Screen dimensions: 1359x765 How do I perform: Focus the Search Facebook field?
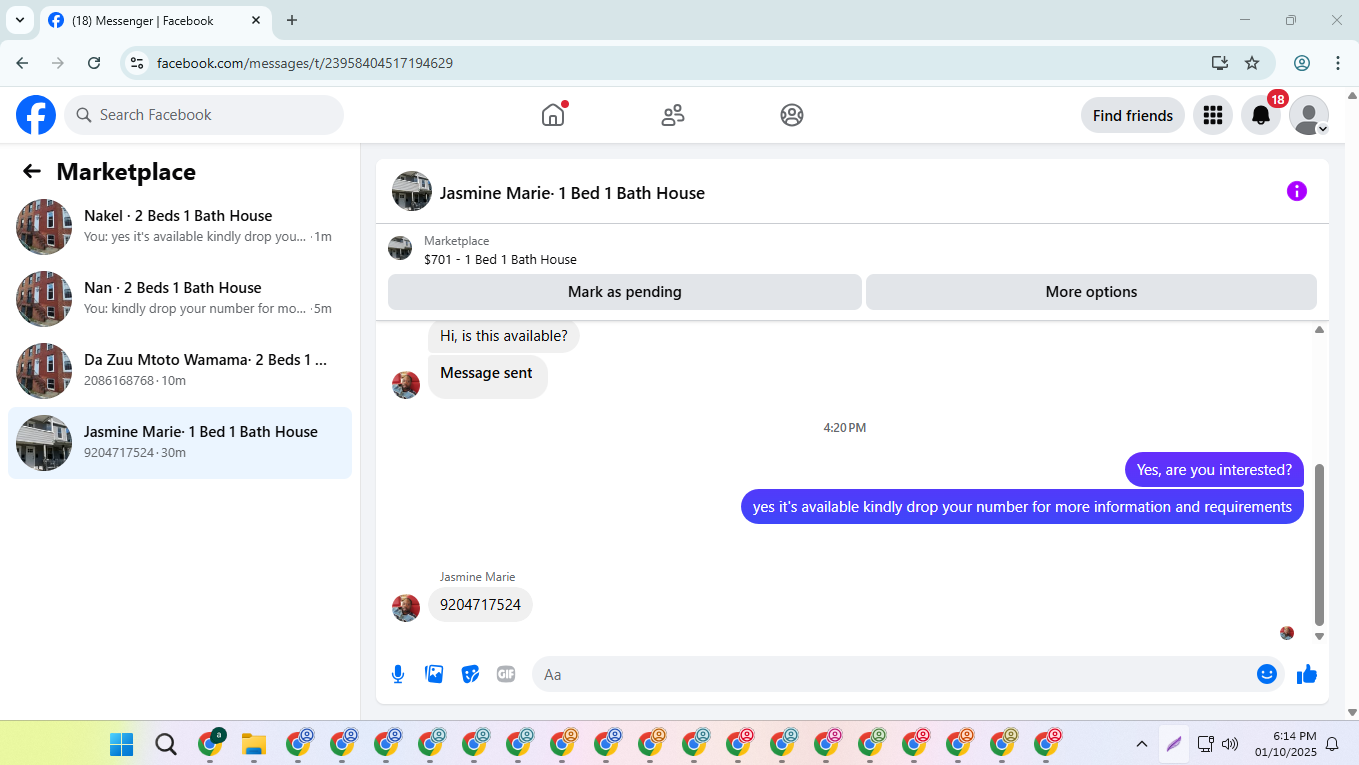pos(204,115)
